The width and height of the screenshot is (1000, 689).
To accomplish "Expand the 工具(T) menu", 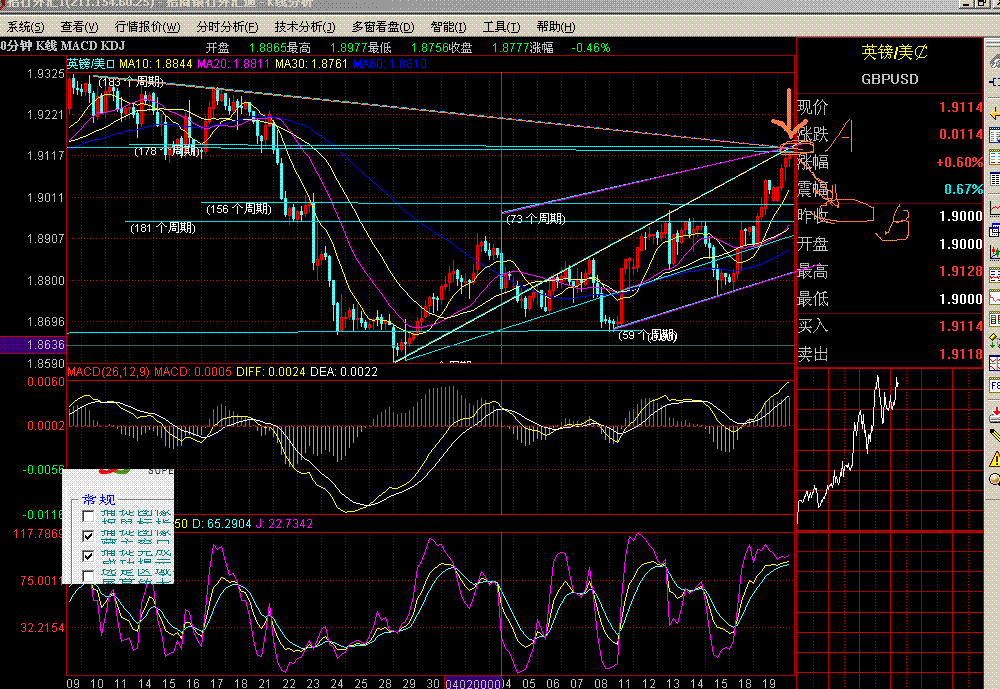I will pos(501,27).
